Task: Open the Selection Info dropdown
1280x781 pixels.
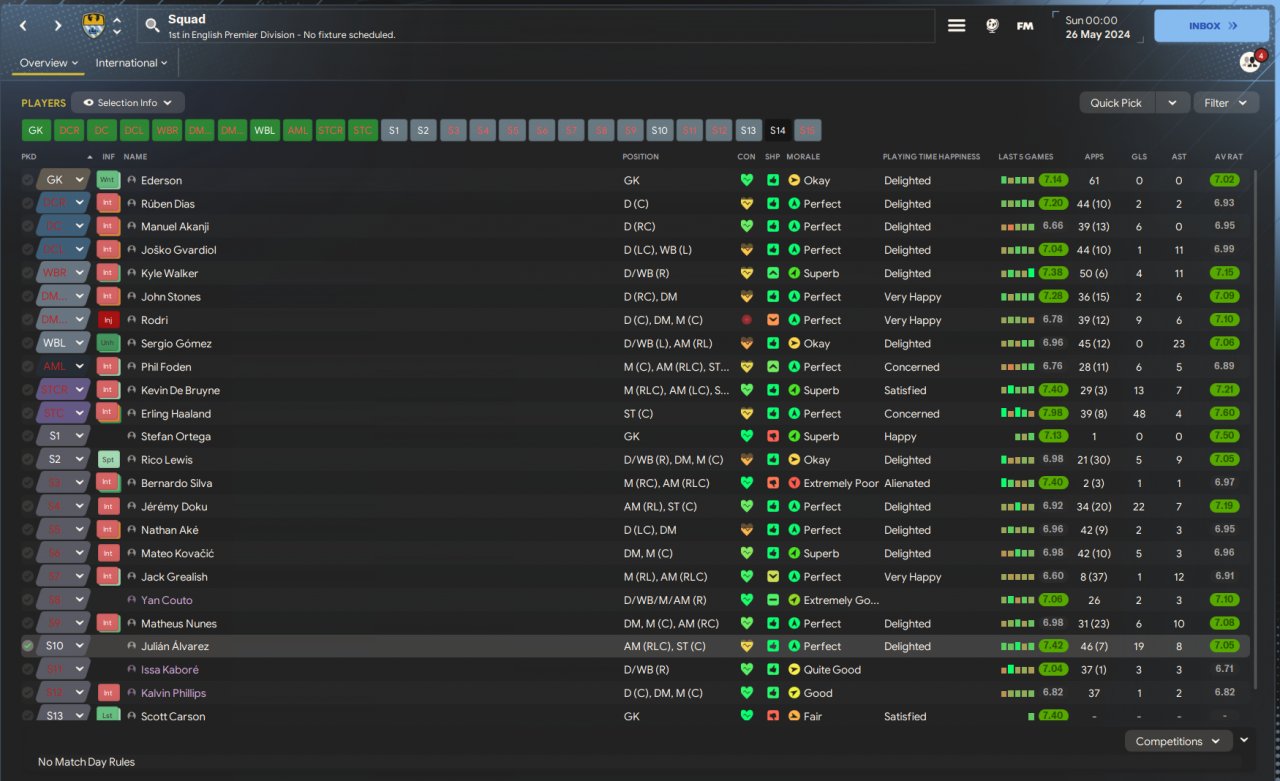Action: point(128,102)
